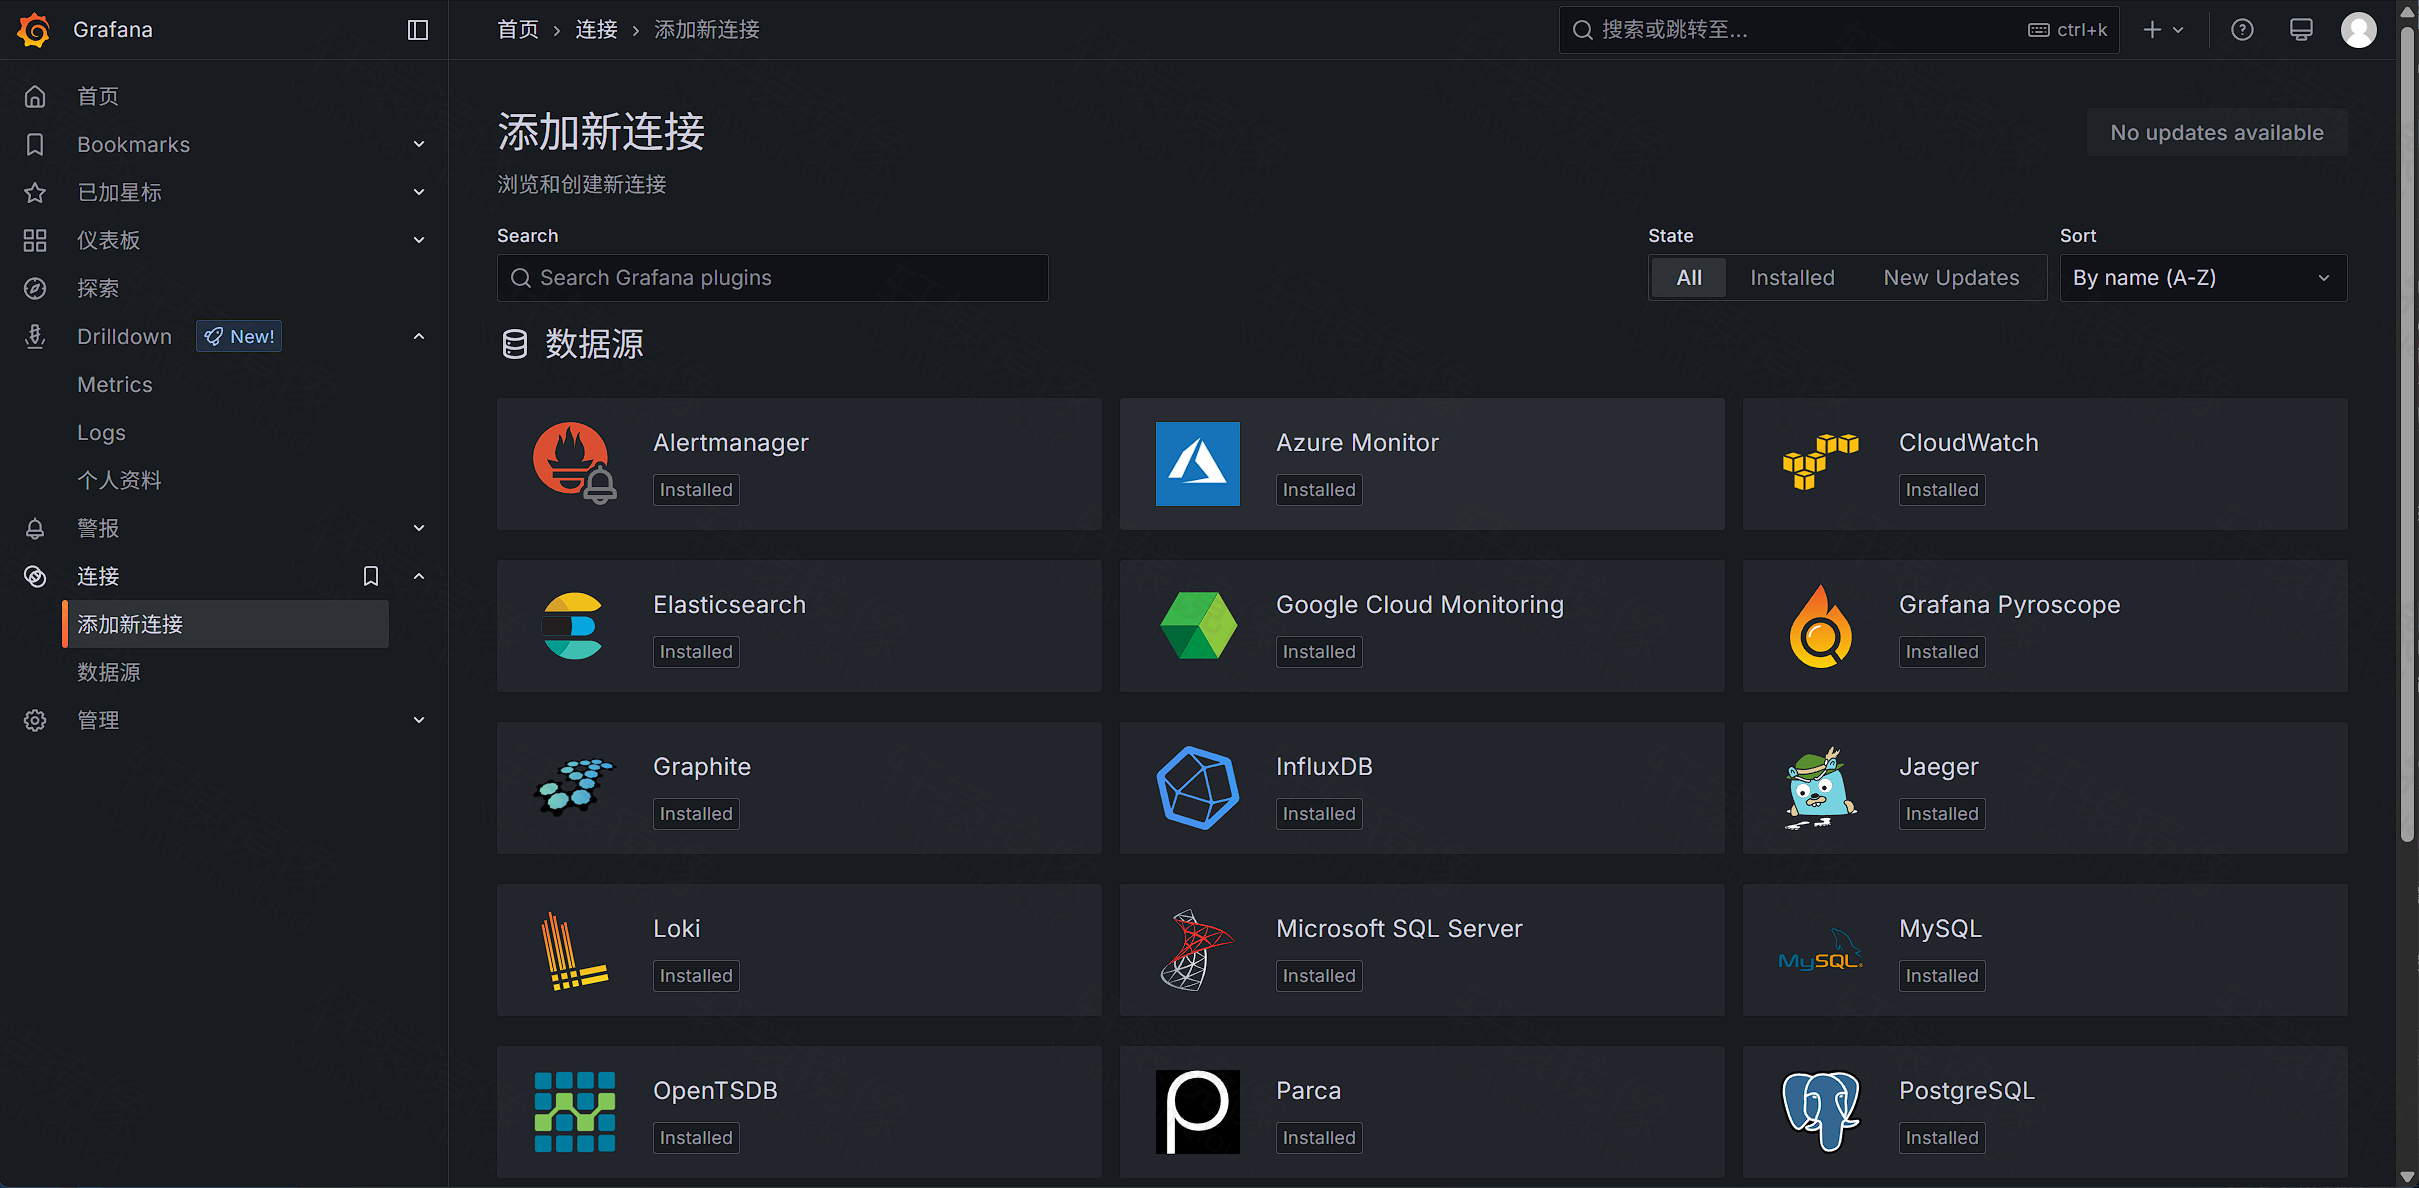Click the No updates available button
Screen dimensions: 2419x1188
click(2217, 132)
